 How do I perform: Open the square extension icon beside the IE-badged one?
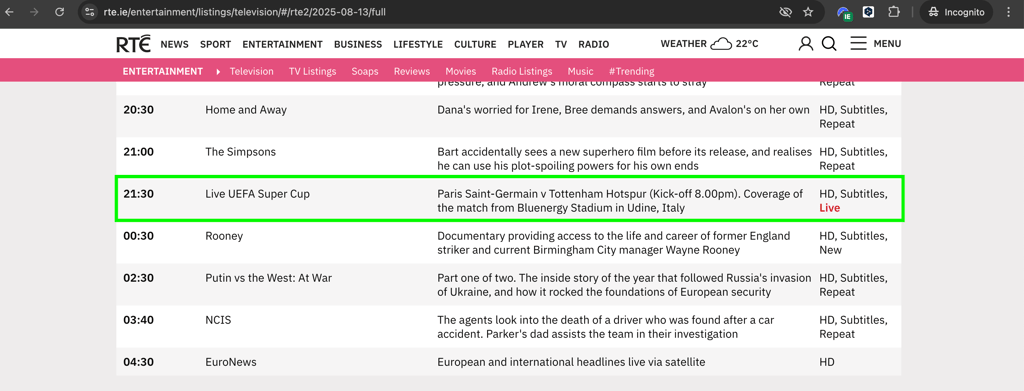click(868, 12)
